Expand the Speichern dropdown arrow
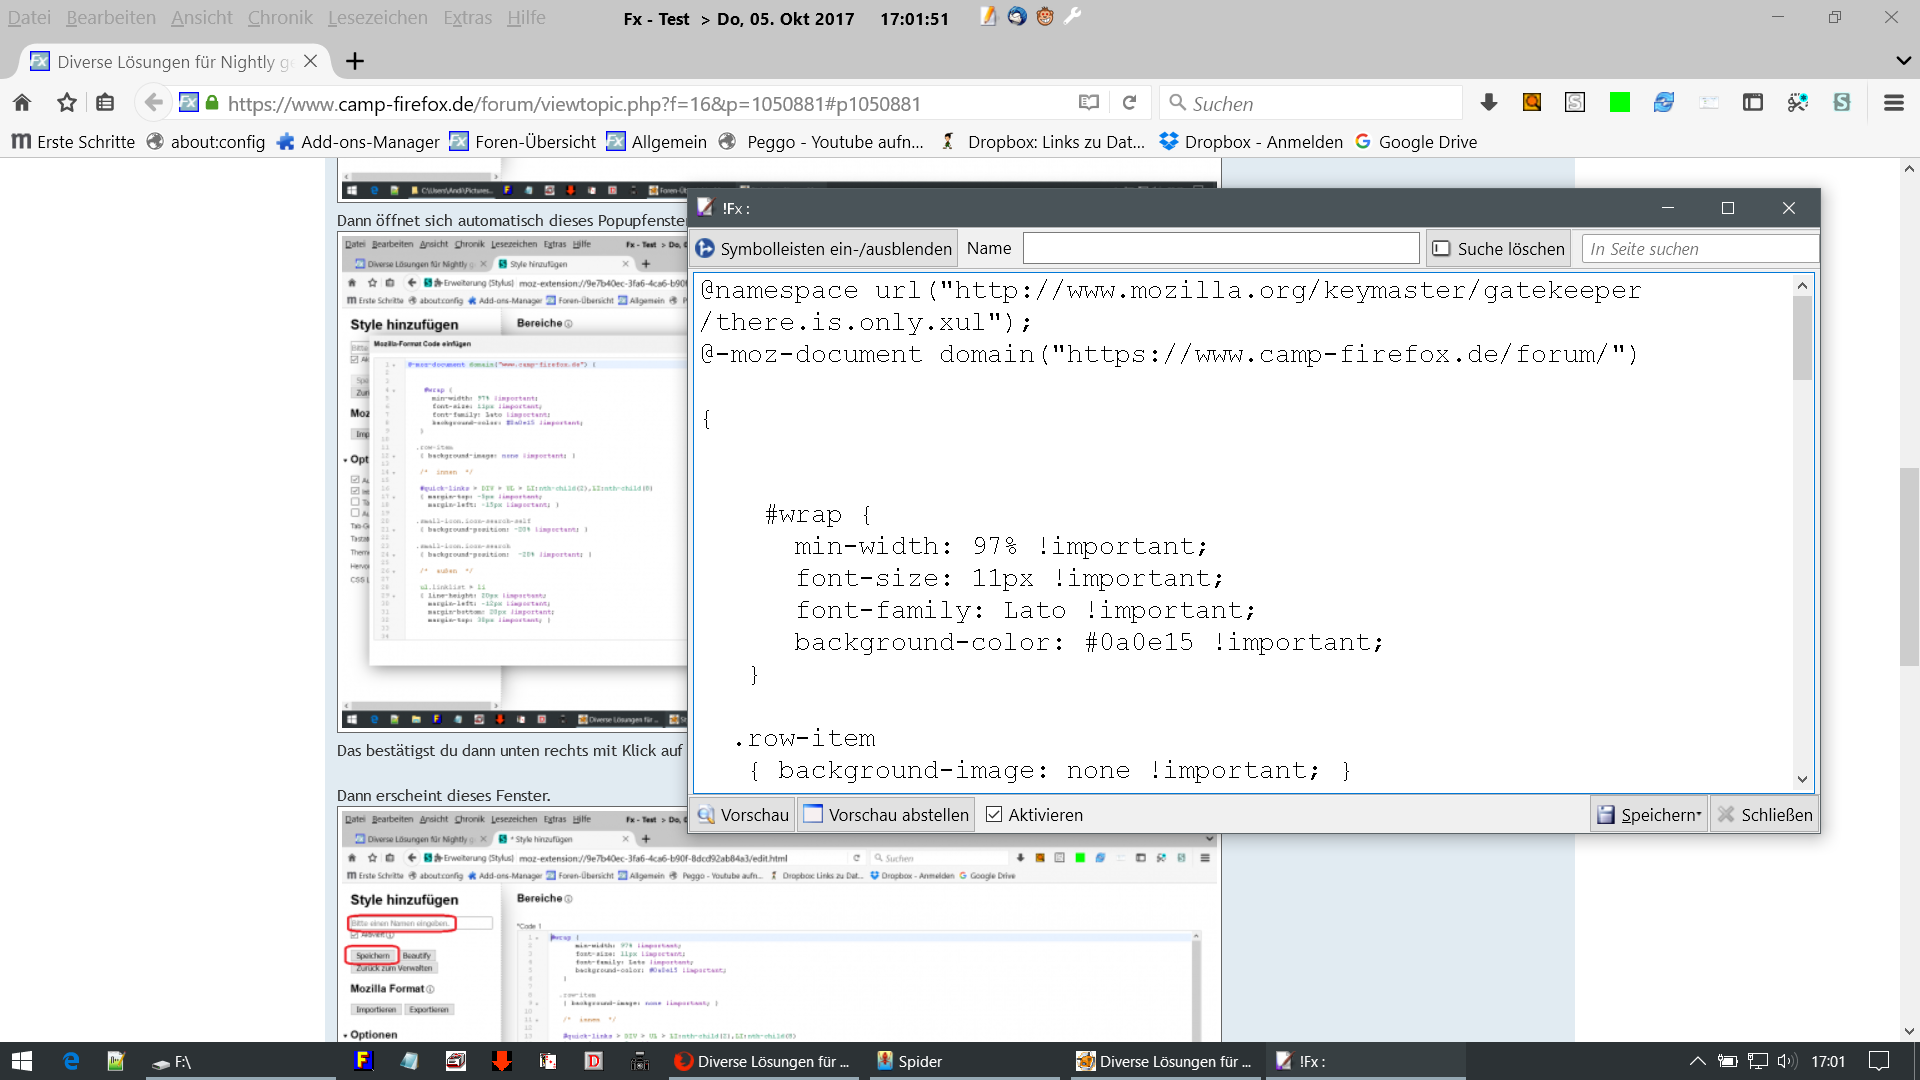Viewport: 1920px width, 1080px height. 1699,815
